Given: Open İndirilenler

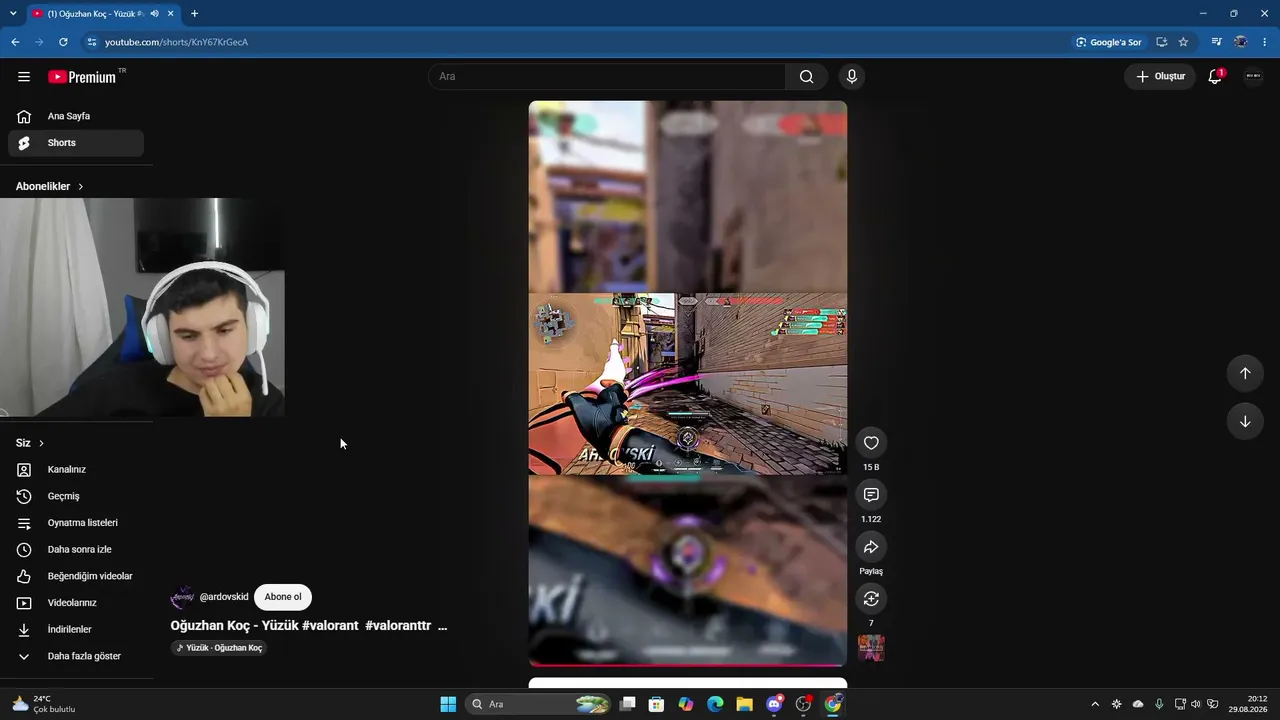Looking at the screenshot, I should 76,630.
